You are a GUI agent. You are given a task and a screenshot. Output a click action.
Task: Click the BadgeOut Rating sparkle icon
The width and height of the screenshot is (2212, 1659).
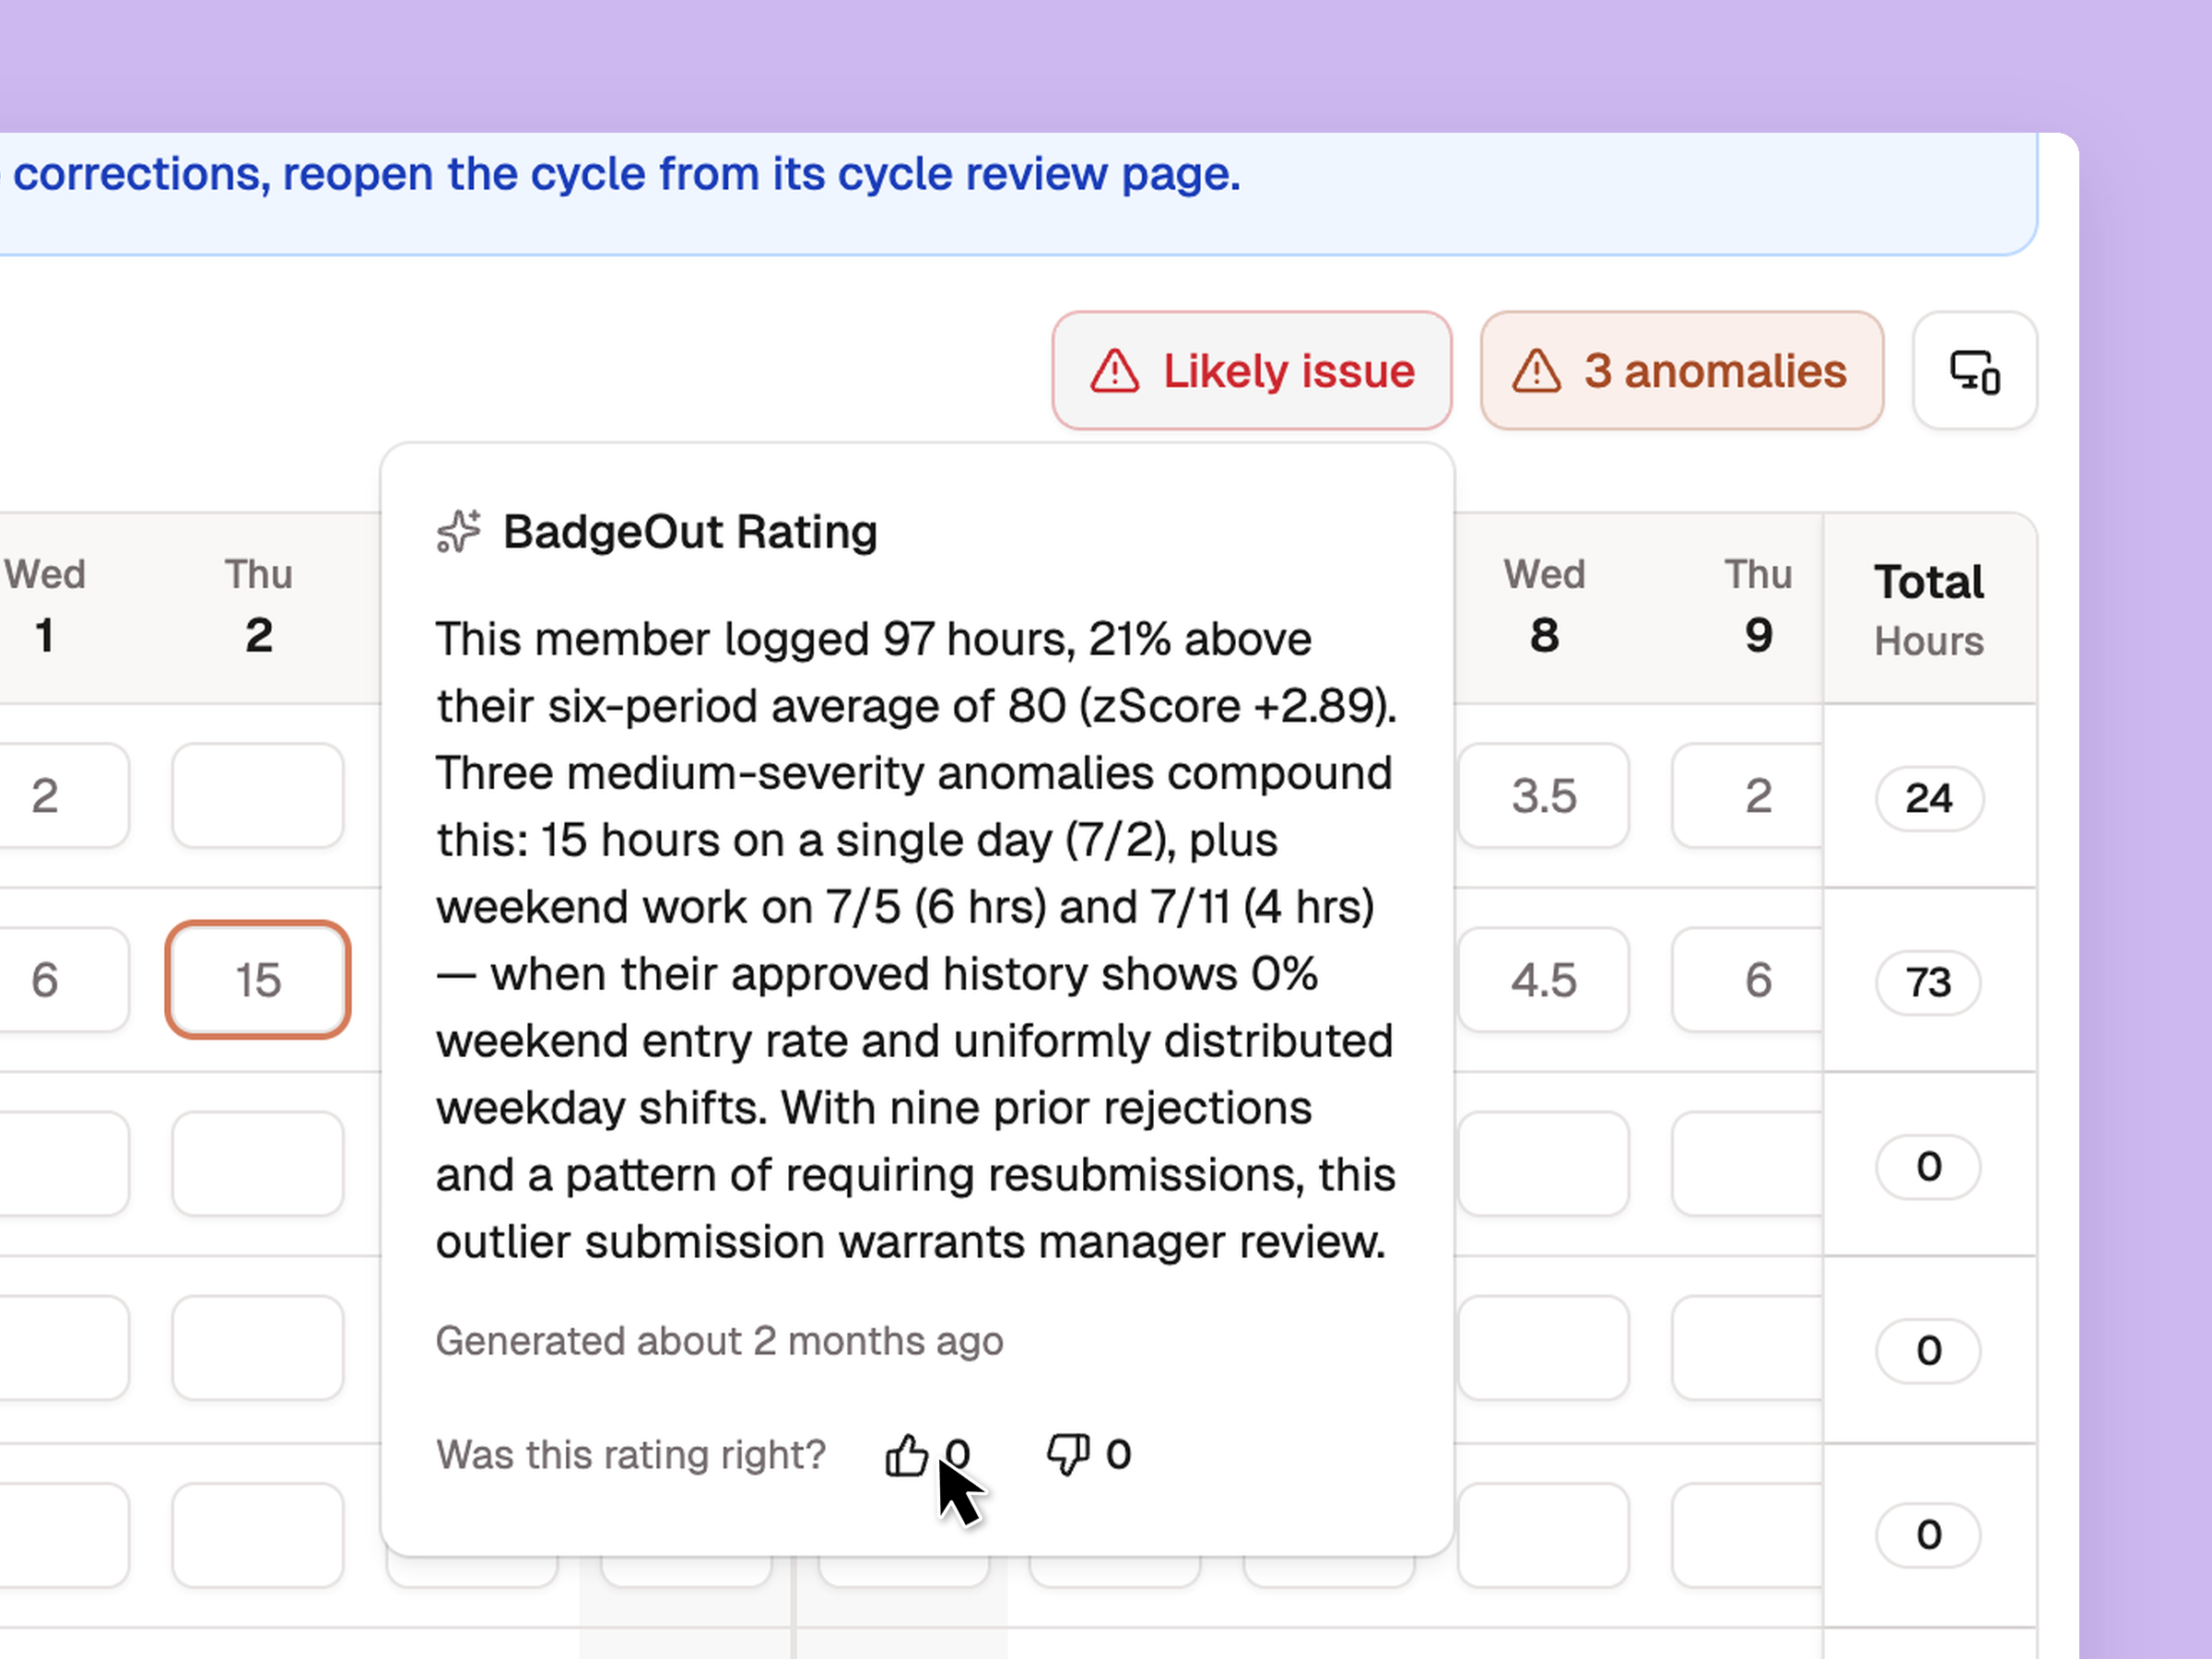459,531
